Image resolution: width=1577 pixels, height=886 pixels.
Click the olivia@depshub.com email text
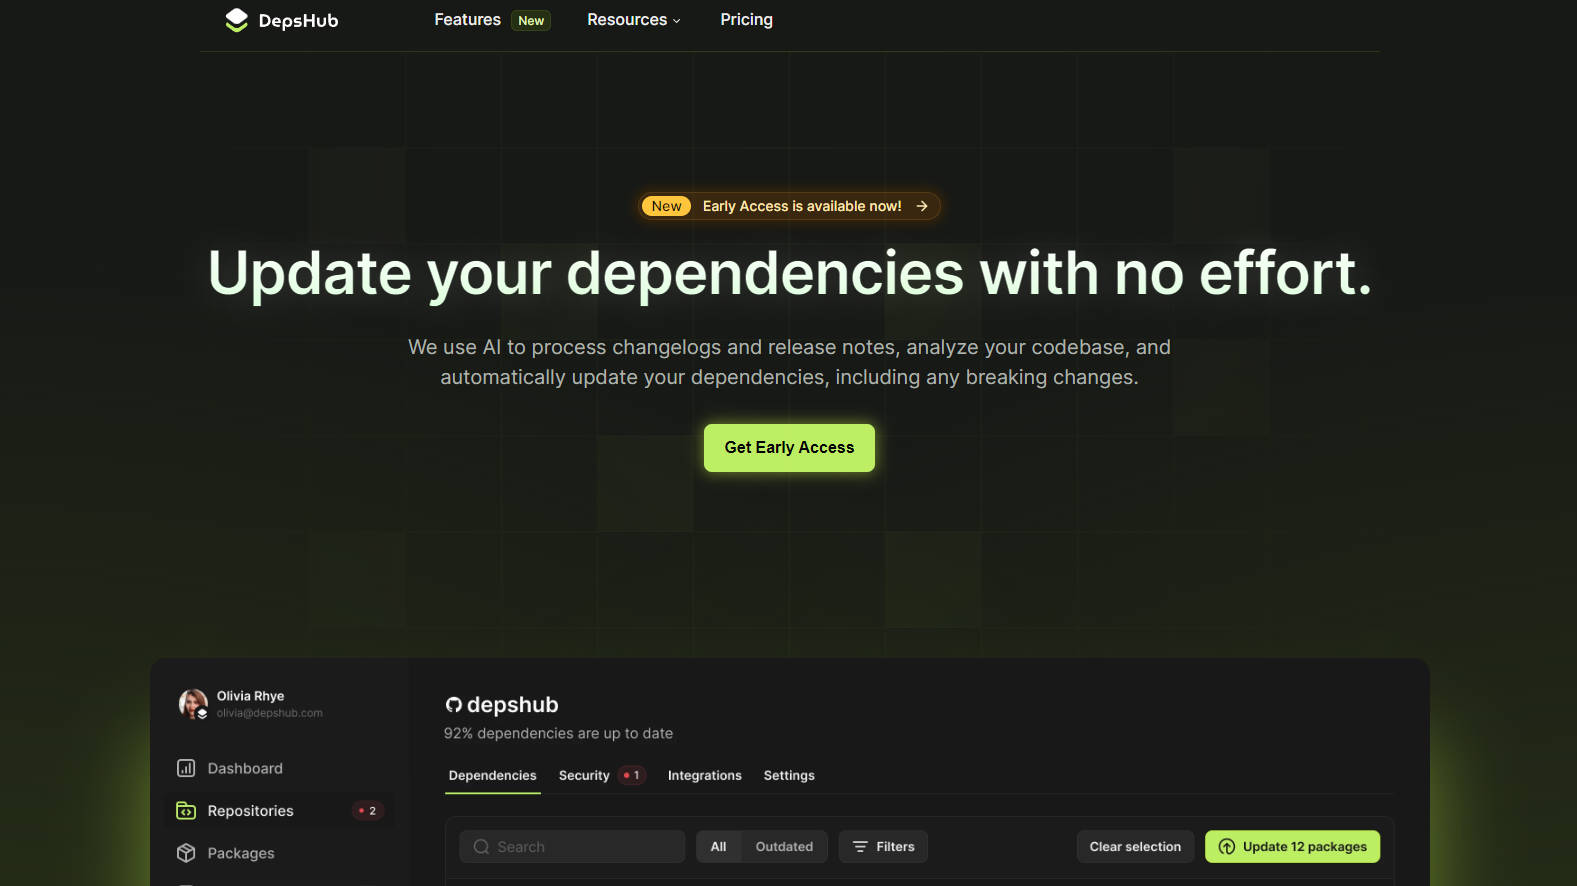[x=270, y=713]
